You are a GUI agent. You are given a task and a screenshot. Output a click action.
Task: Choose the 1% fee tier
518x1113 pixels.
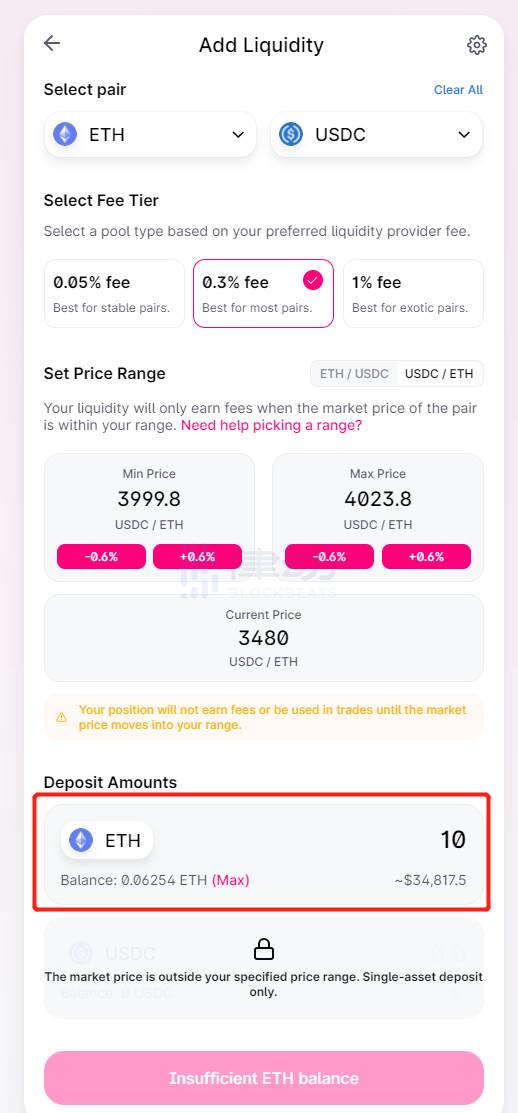[413, 293]
